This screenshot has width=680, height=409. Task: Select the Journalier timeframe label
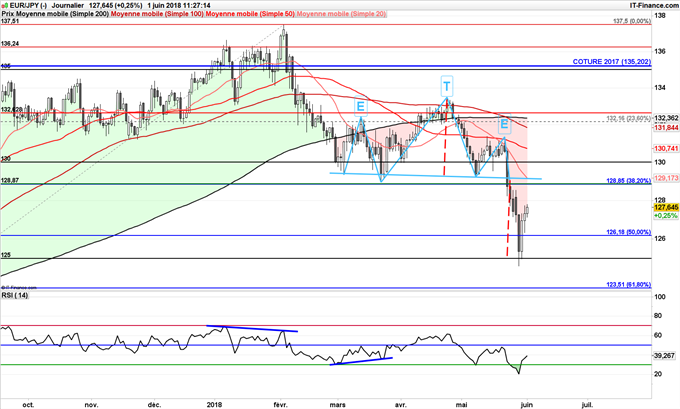(68, 6)
